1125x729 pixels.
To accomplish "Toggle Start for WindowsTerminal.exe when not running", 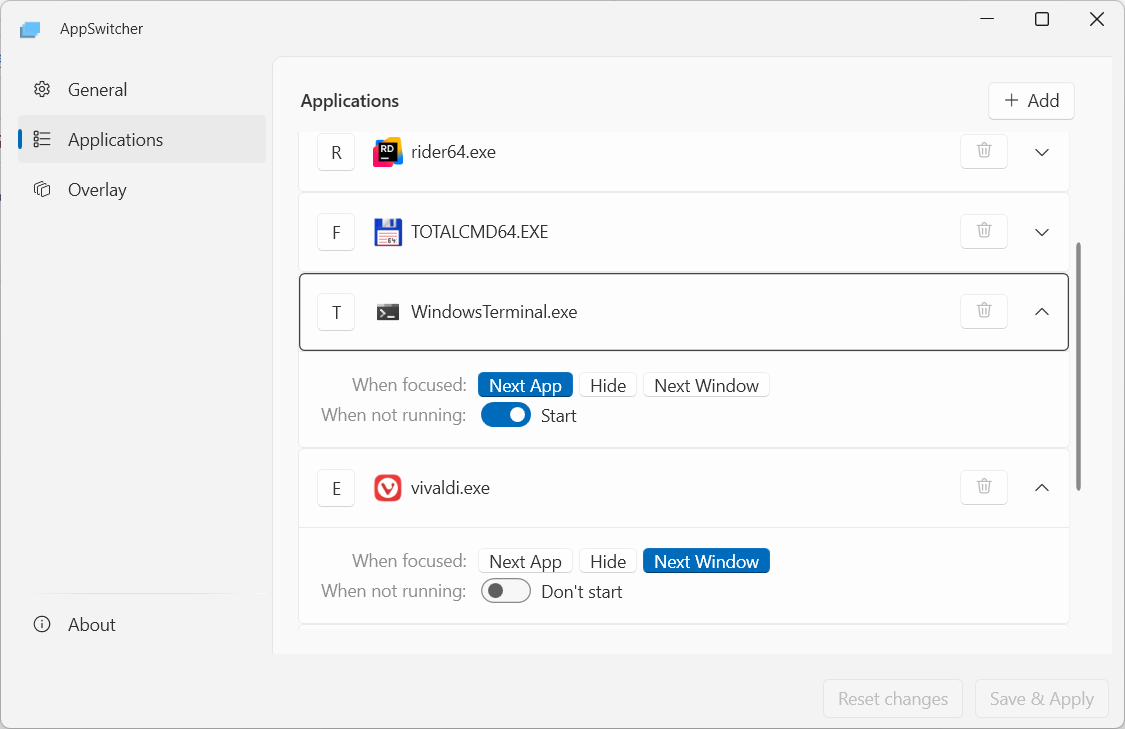I will (x=506, y=414).
